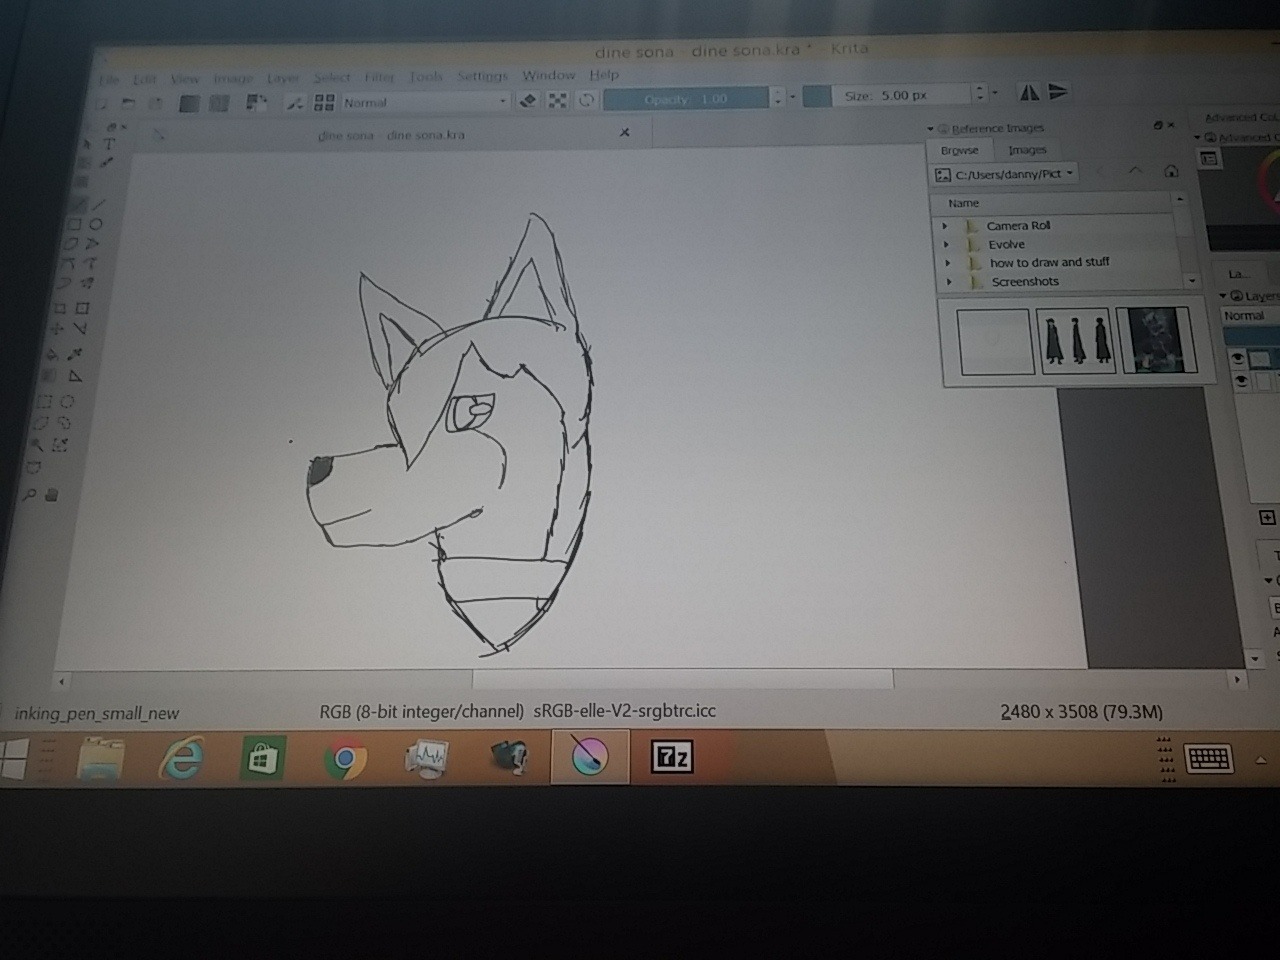Select the Measure triangle tool
The image size is (1280, 960).
point(75,377)
